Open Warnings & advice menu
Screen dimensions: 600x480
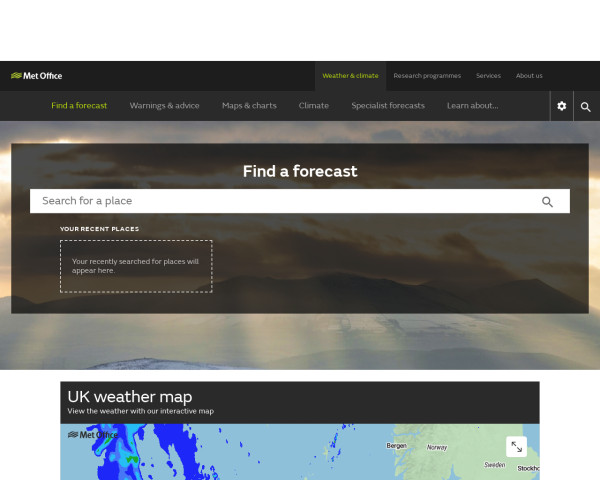pyautogui.click(x=165, y=106)
